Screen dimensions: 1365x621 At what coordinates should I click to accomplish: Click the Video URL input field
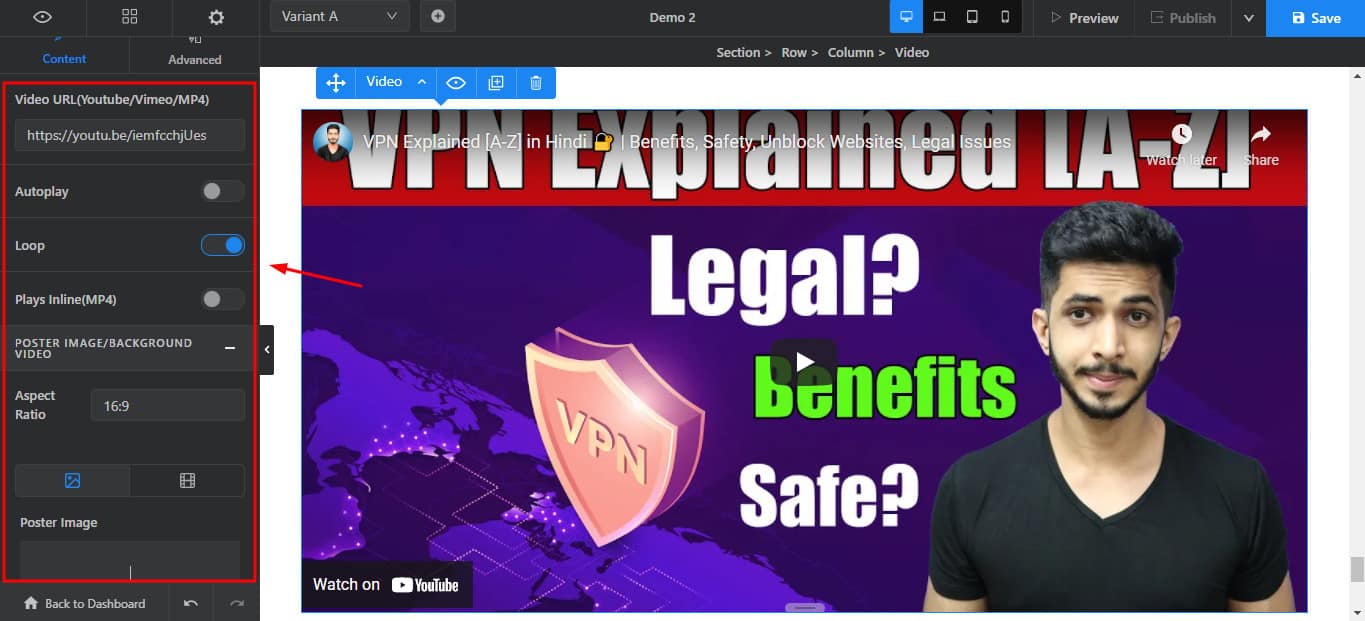(x=129, y=135)
